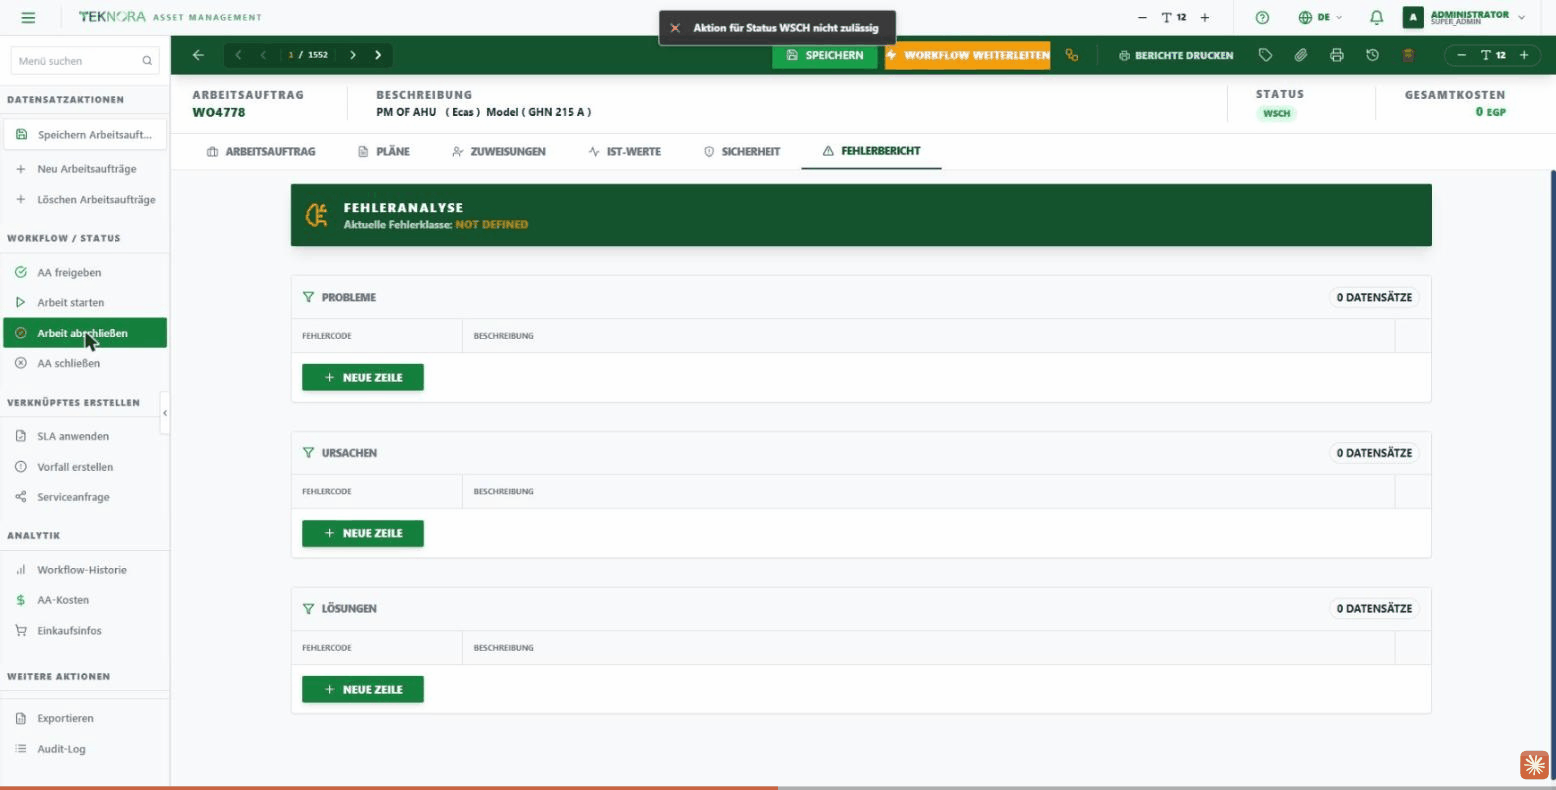1556x790 pixels.
Task: Click AA freigeben workflow action
Action: [85, 272]
